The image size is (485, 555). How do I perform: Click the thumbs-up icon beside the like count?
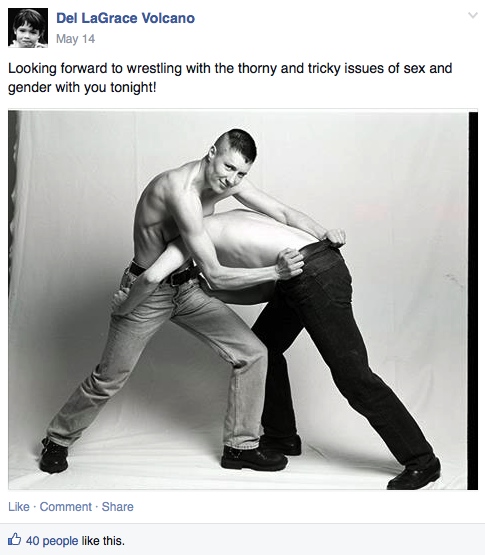click(15, 539)
